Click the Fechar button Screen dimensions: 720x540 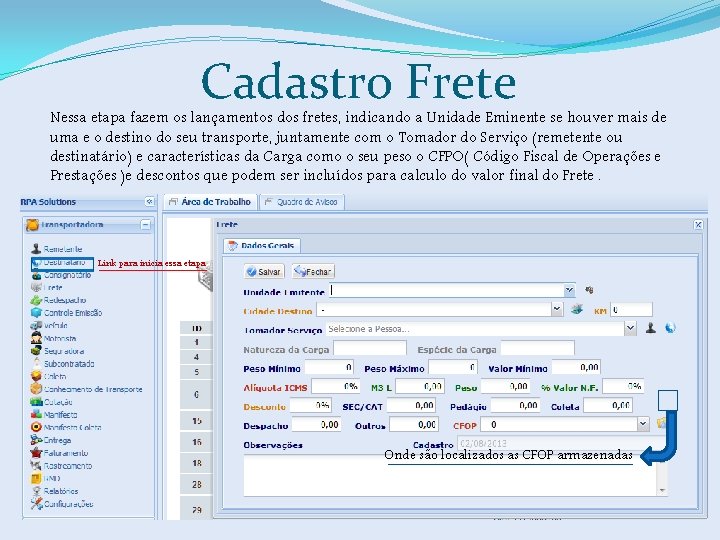click(x=314, y=271)
